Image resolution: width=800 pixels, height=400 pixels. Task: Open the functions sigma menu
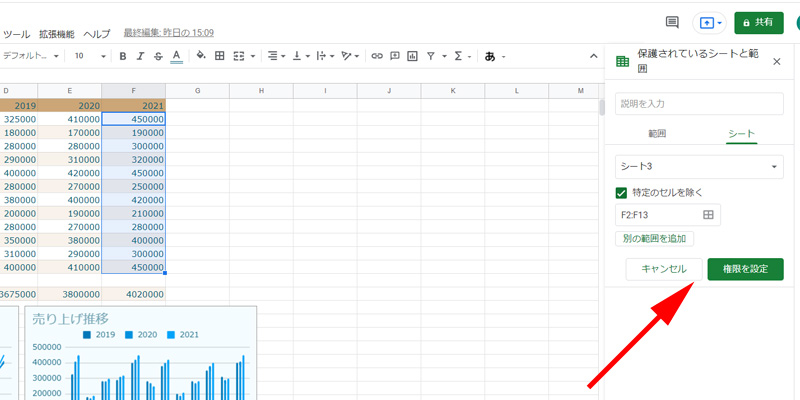tap(458, 56)
